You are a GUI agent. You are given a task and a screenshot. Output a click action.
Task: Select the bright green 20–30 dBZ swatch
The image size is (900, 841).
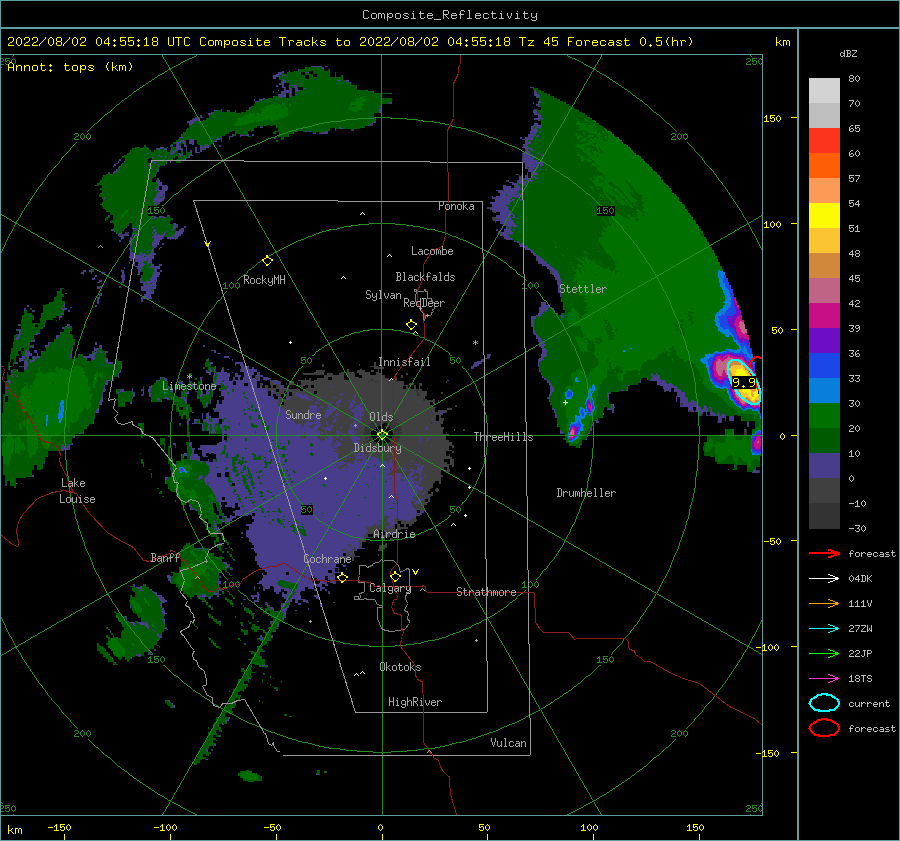point(824,416)
